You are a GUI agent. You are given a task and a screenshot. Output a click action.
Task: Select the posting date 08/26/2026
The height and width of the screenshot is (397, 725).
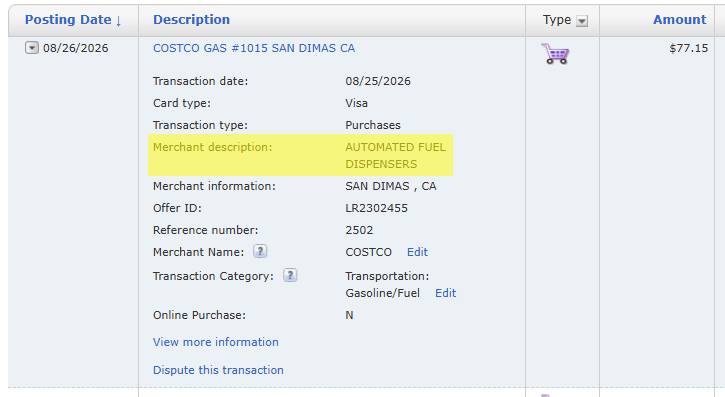pyautogui.click(x=75, y=48)
